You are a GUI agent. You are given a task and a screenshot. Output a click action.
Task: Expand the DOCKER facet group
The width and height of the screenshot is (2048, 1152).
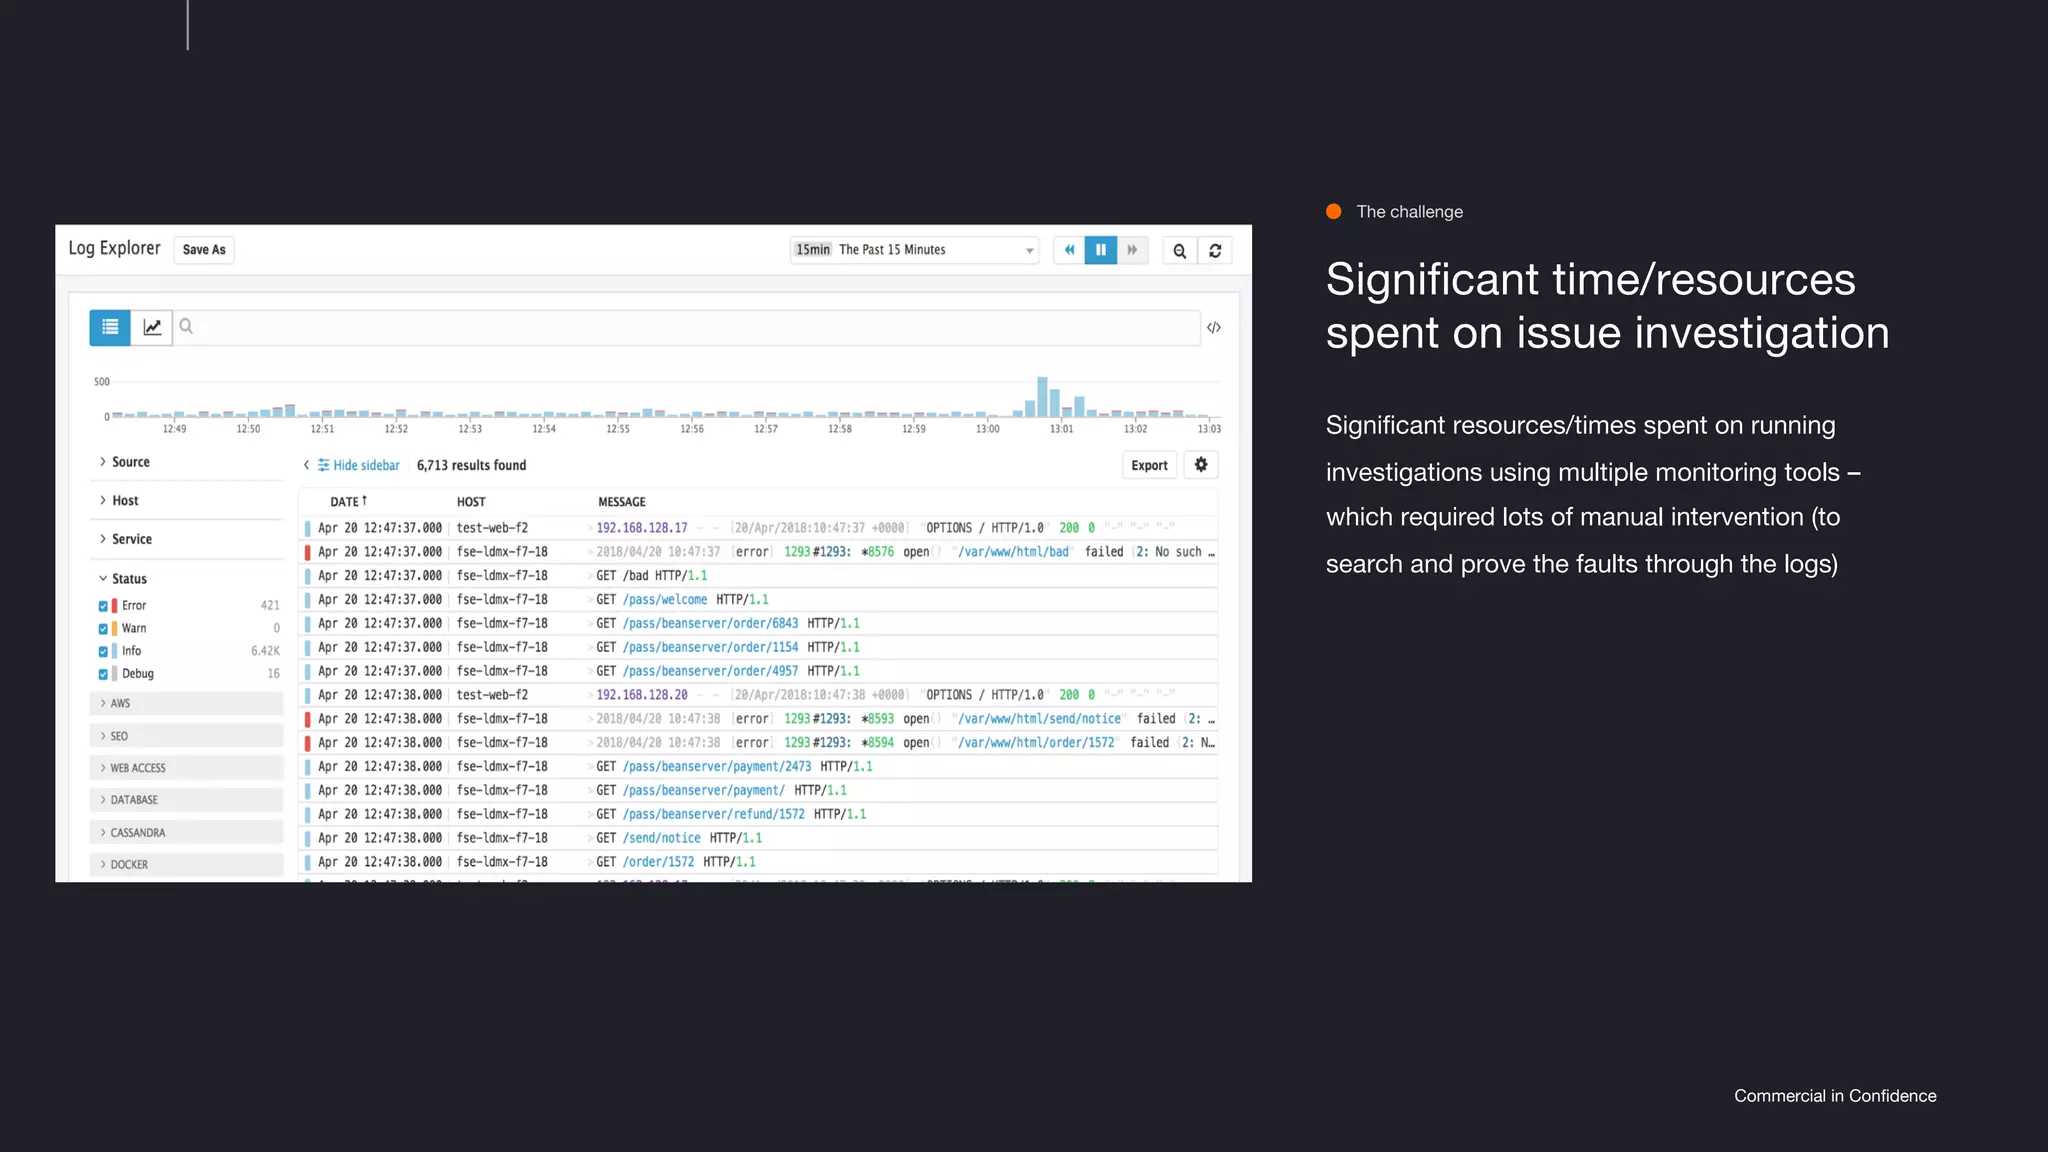186,864
